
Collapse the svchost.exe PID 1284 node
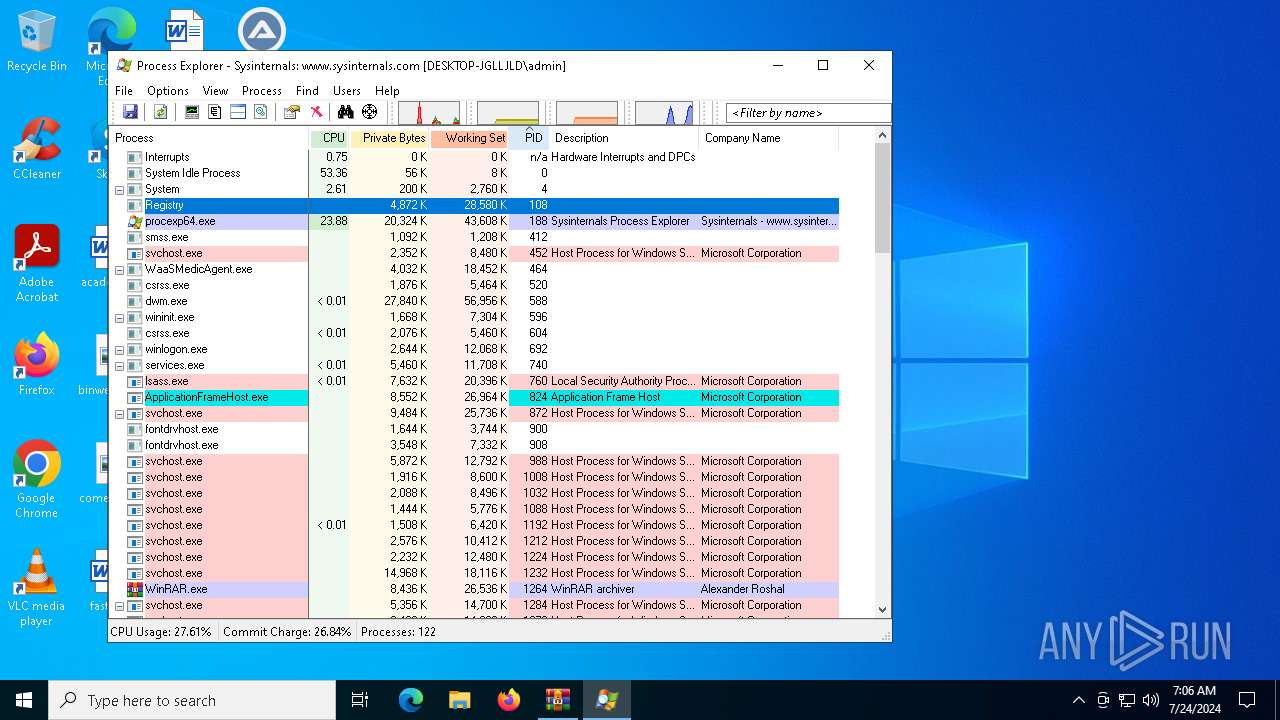119,605
